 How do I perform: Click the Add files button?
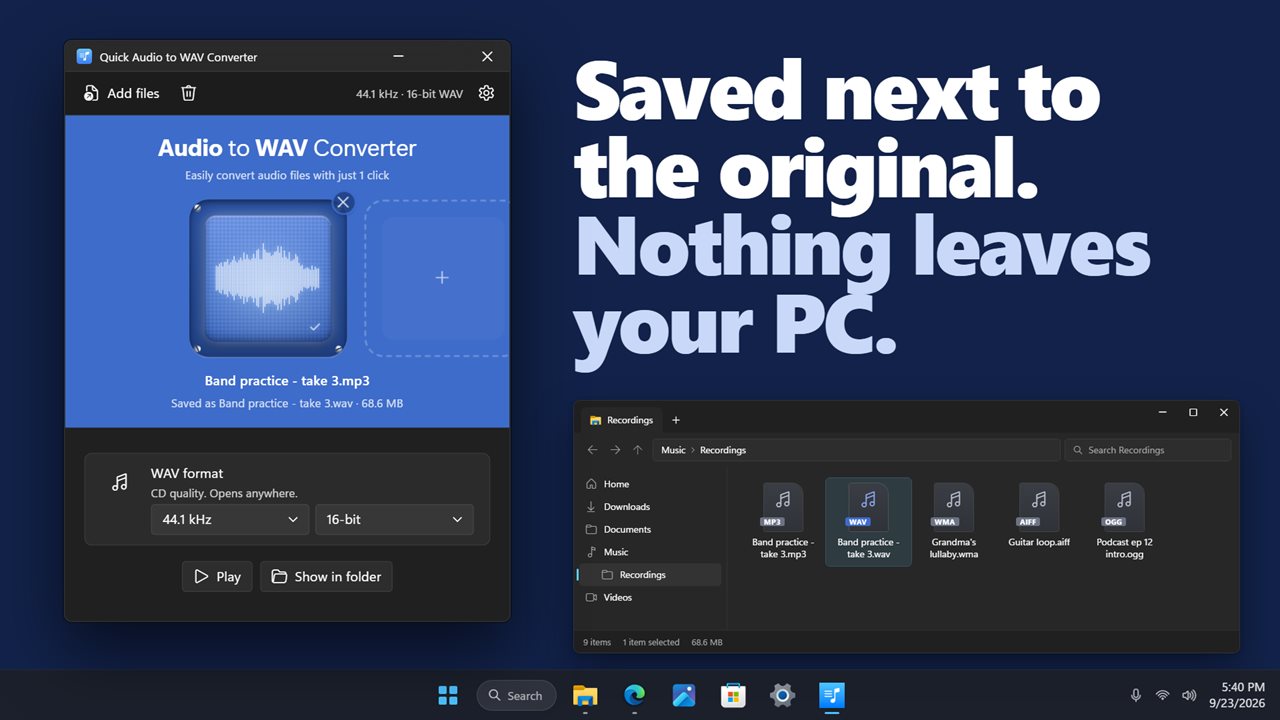pyautogui.click(x=121, y=93)
